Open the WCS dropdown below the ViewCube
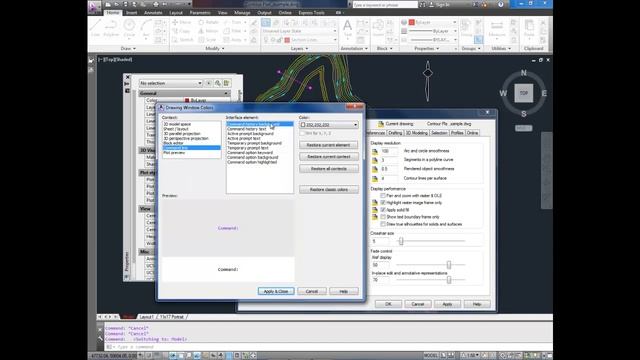640x360 pixels. (x=524, y=128)
